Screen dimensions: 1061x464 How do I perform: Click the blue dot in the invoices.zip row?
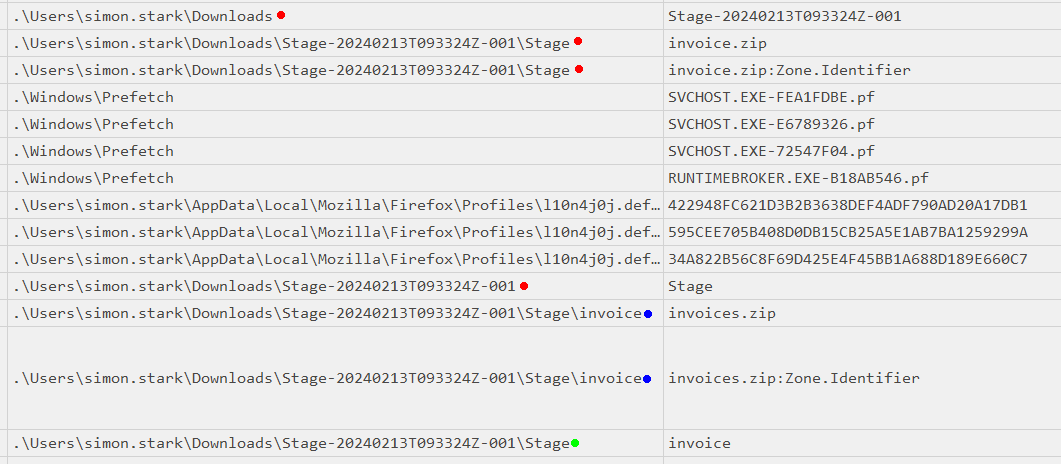648,314
